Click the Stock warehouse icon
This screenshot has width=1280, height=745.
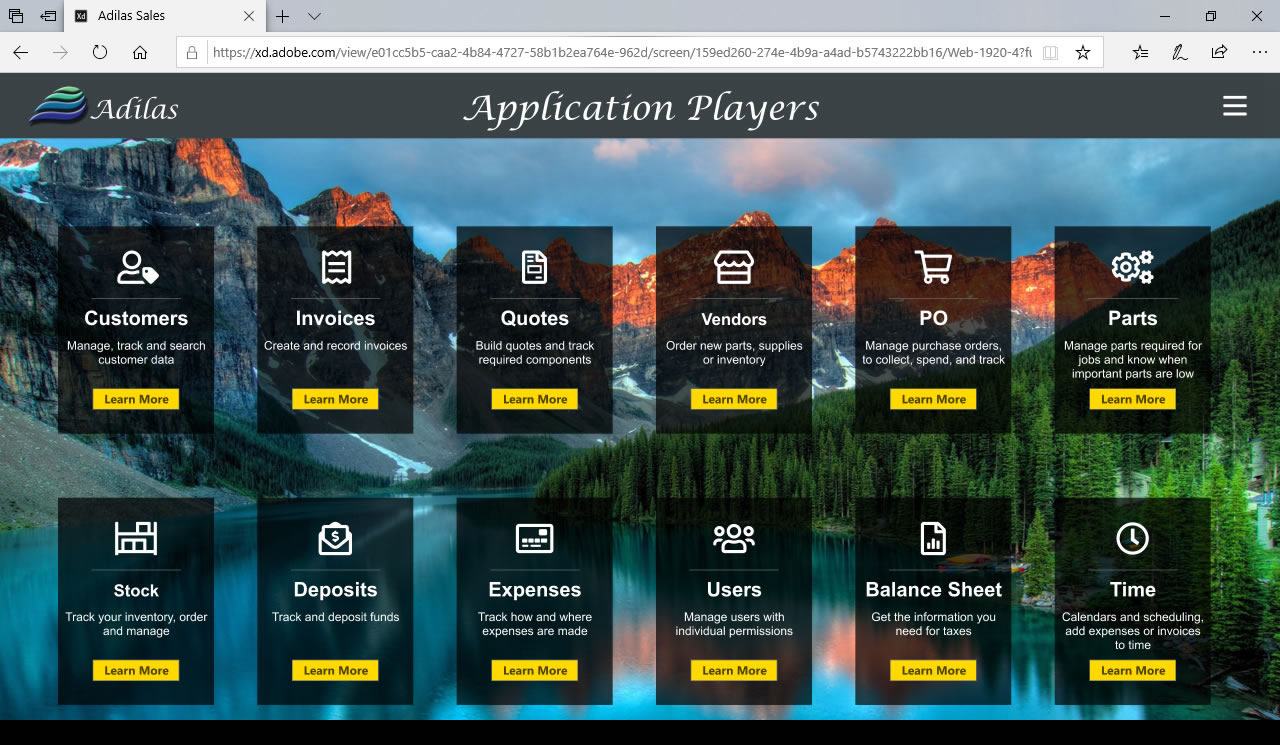click(x=136, y=539)
